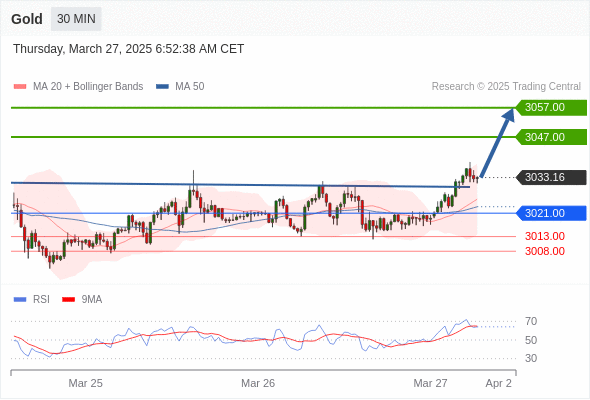Click the 3033.16 current price tag
This screenshot has width=590, height=400.
[x=551, y=177]
